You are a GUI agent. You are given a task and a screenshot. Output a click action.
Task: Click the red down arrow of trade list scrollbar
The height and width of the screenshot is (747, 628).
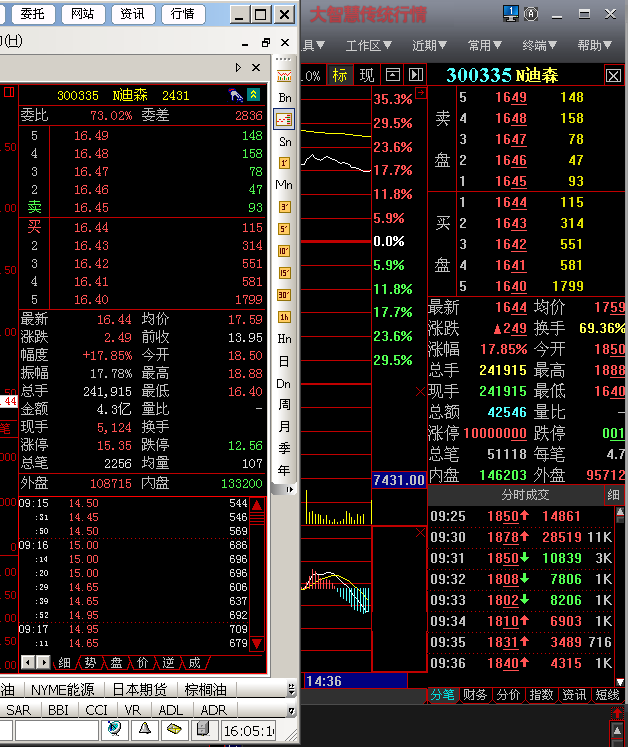pyautogui.click(x=257, y=644)
